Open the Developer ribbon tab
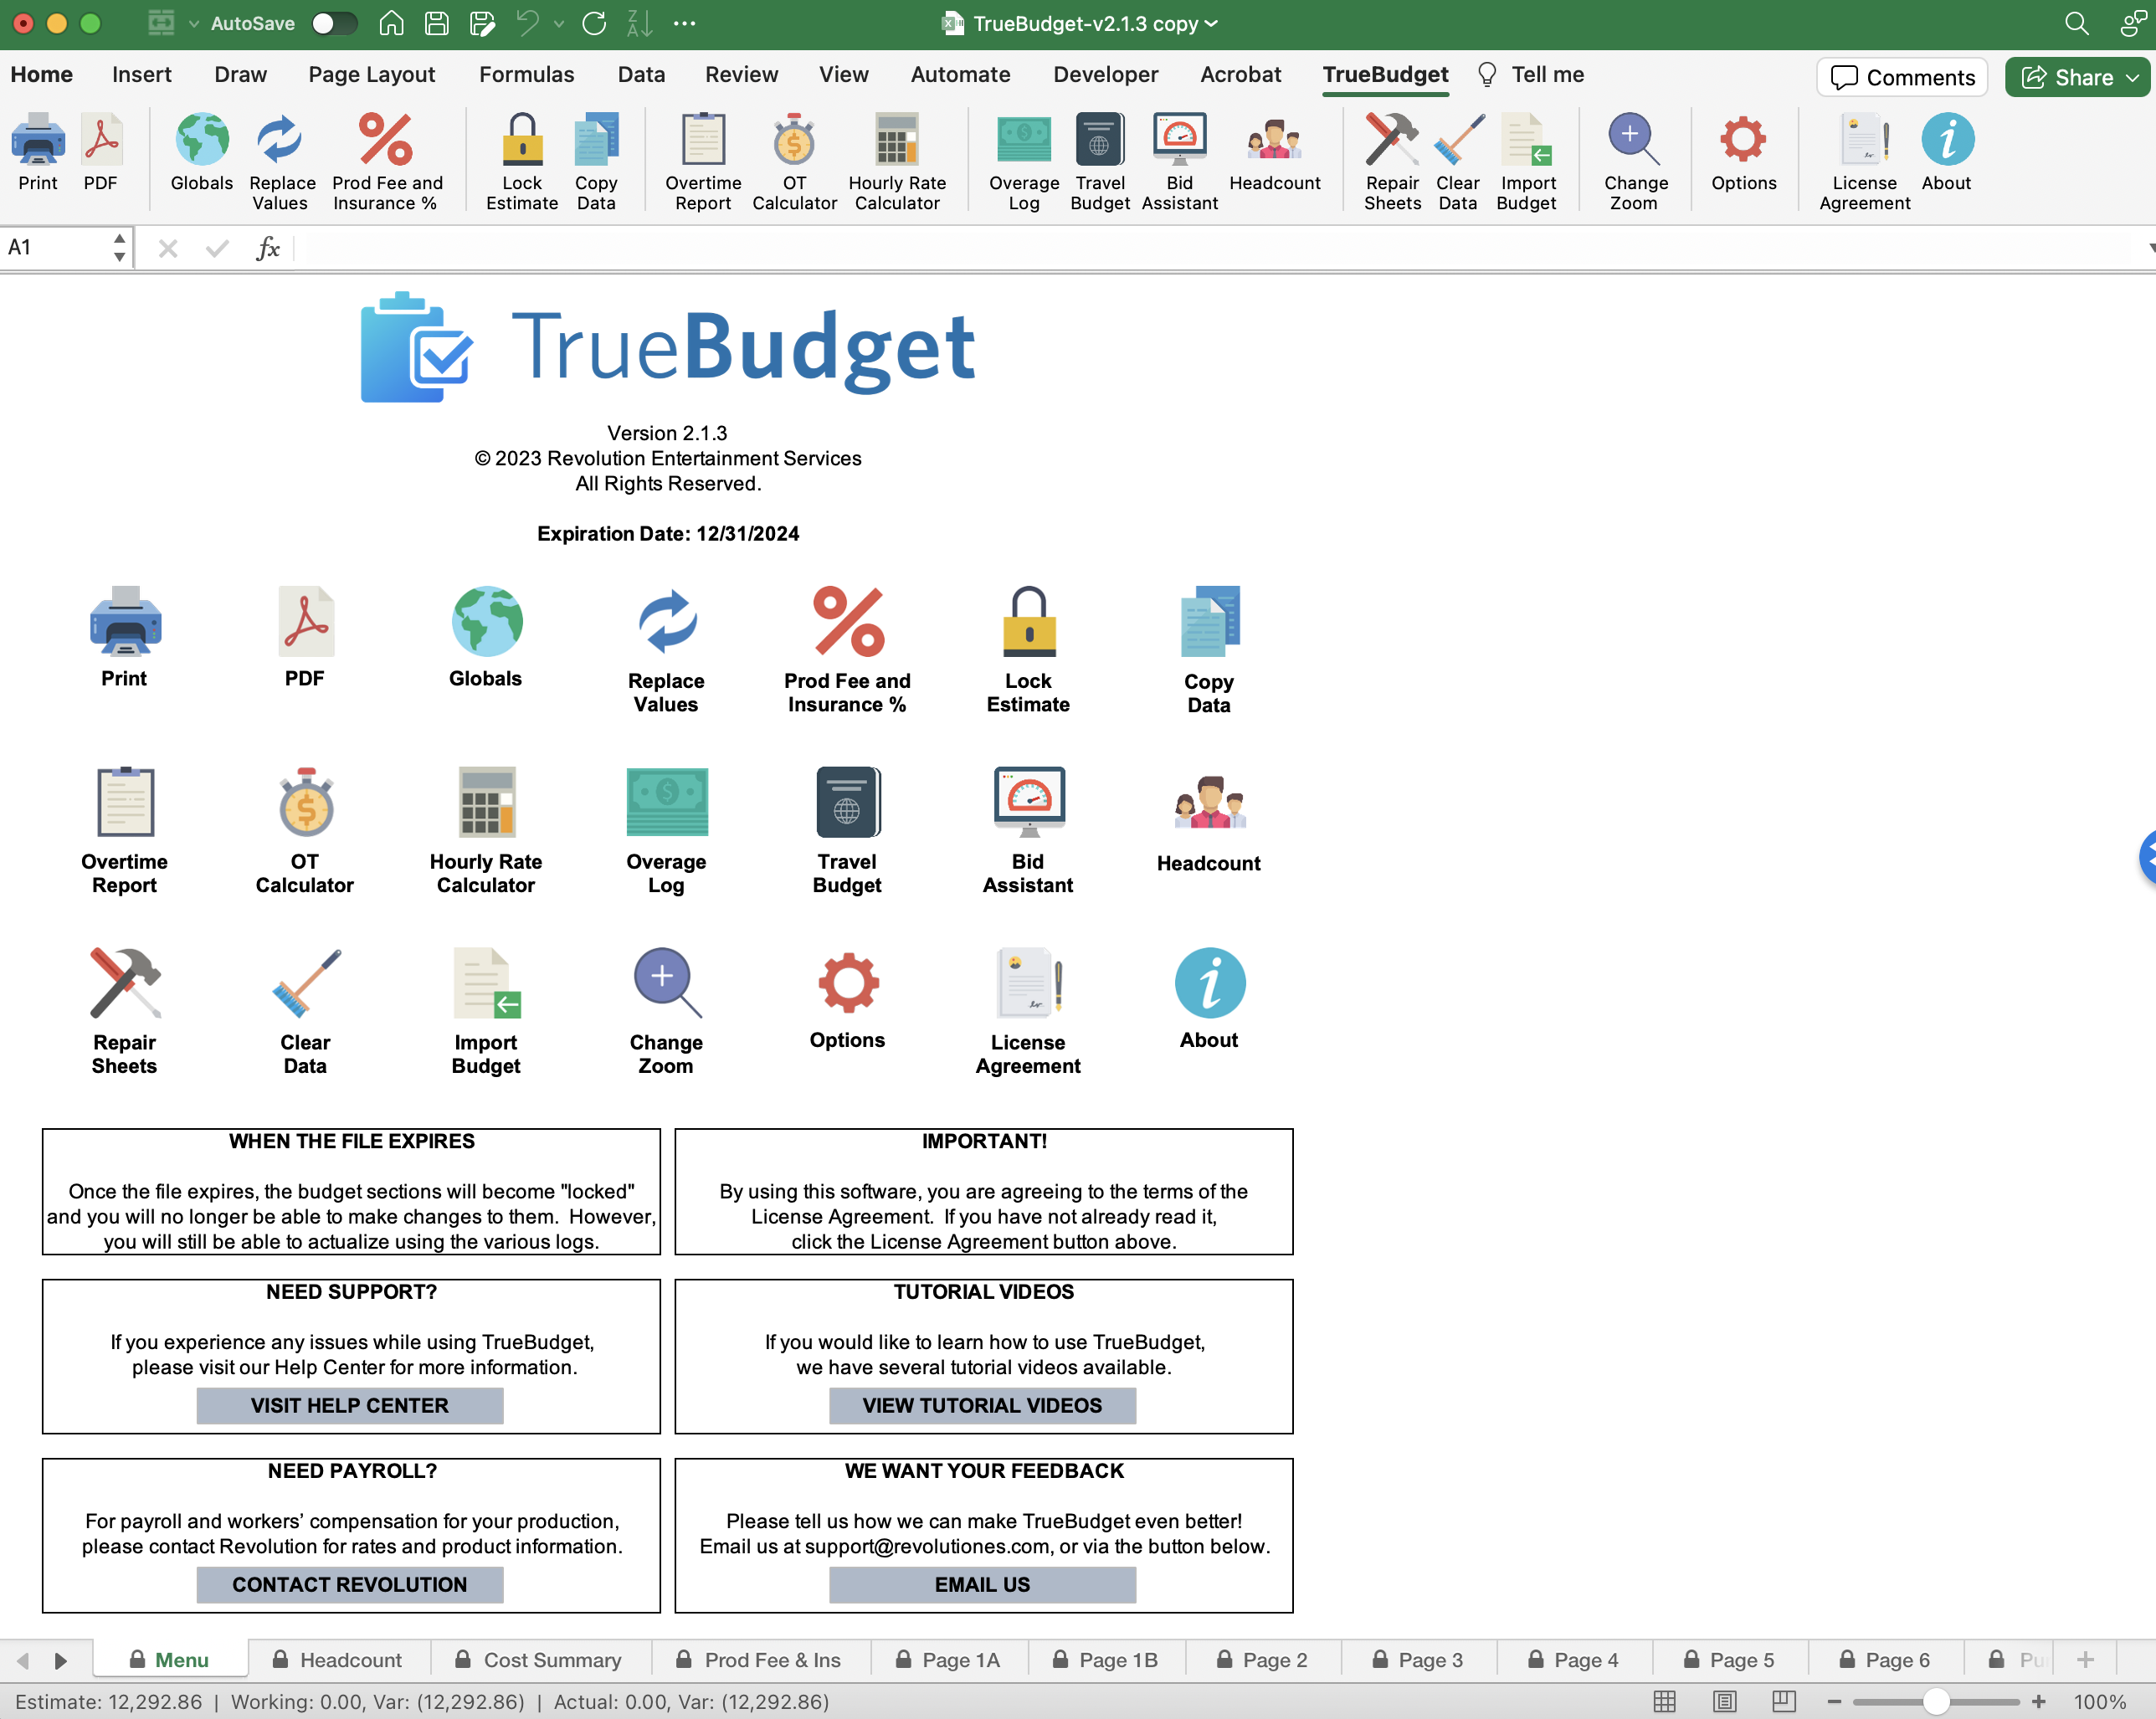This screenshot has height=1719, width=2156. pyautogui.click(x=1105, y=74)
